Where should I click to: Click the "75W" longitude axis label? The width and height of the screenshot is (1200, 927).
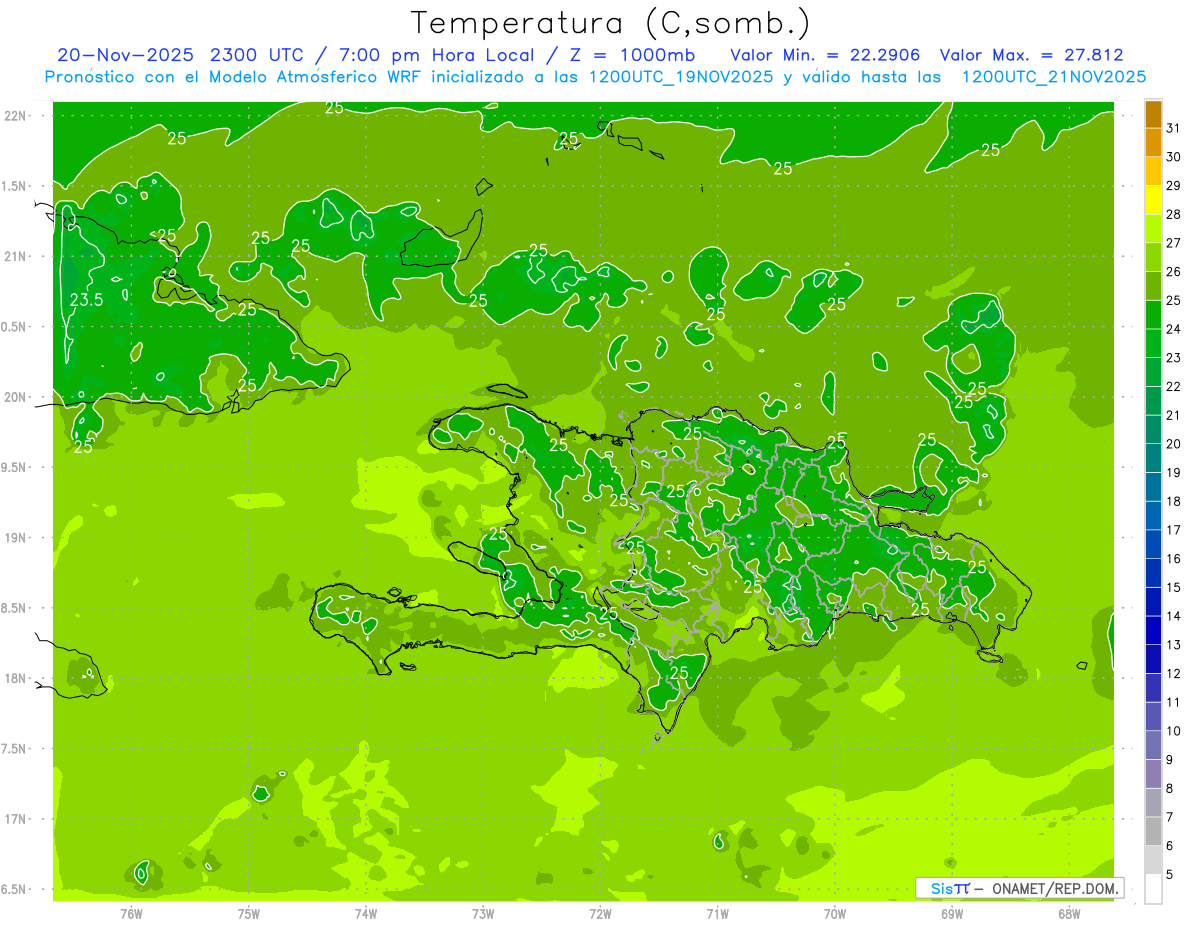pos(249,913)
